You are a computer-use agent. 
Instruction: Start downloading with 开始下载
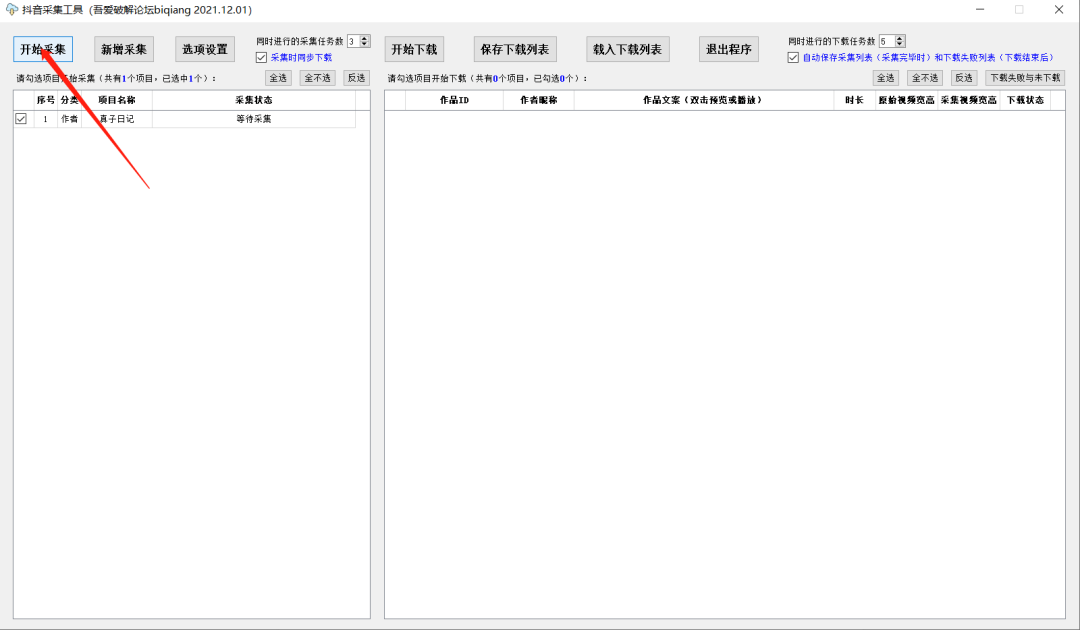pyautogui.click(x=414, y=49)
